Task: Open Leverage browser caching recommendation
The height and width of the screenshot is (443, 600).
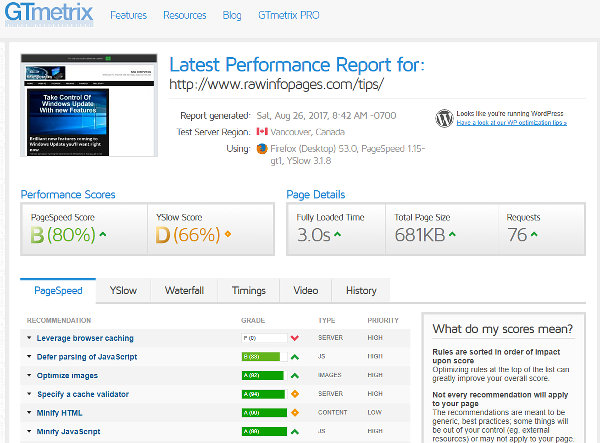Action: [x=85, y=338]
